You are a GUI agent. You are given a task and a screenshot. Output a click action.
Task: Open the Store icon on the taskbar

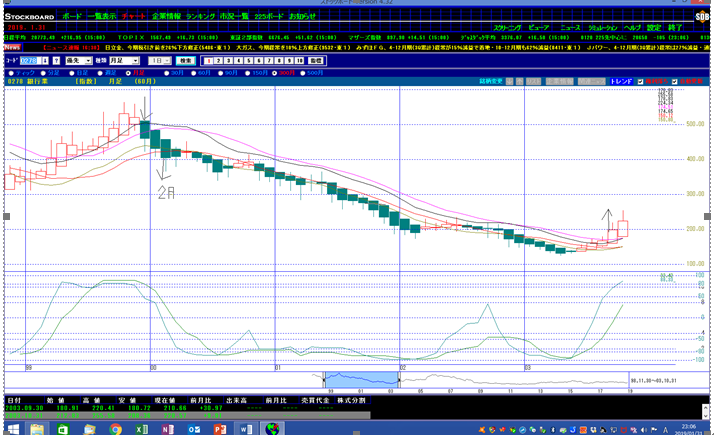click(63, 429)
